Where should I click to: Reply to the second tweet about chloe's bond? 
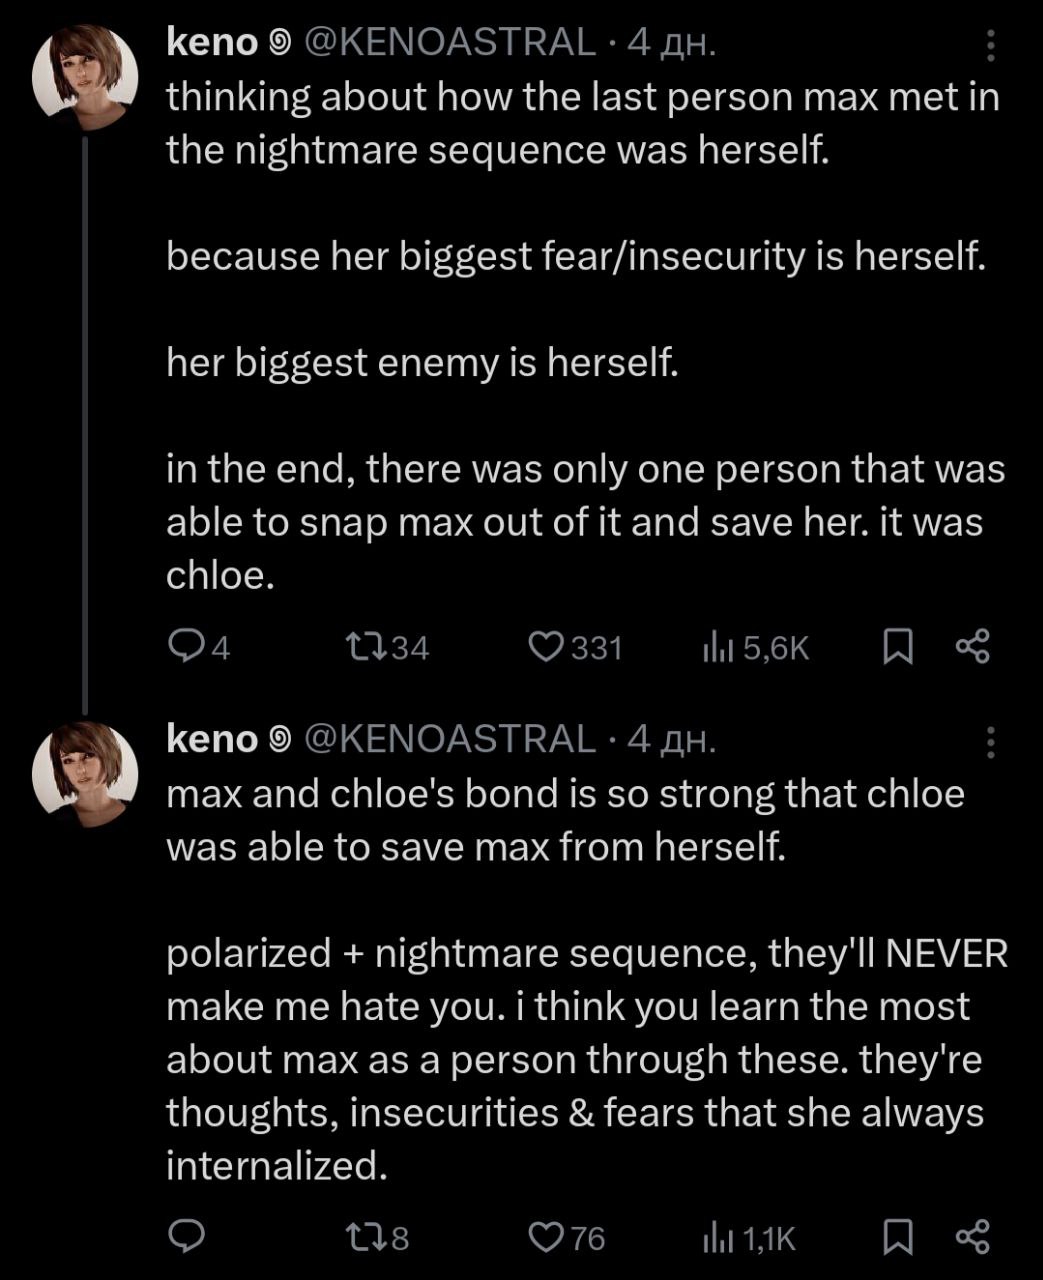coord(185,1238)
